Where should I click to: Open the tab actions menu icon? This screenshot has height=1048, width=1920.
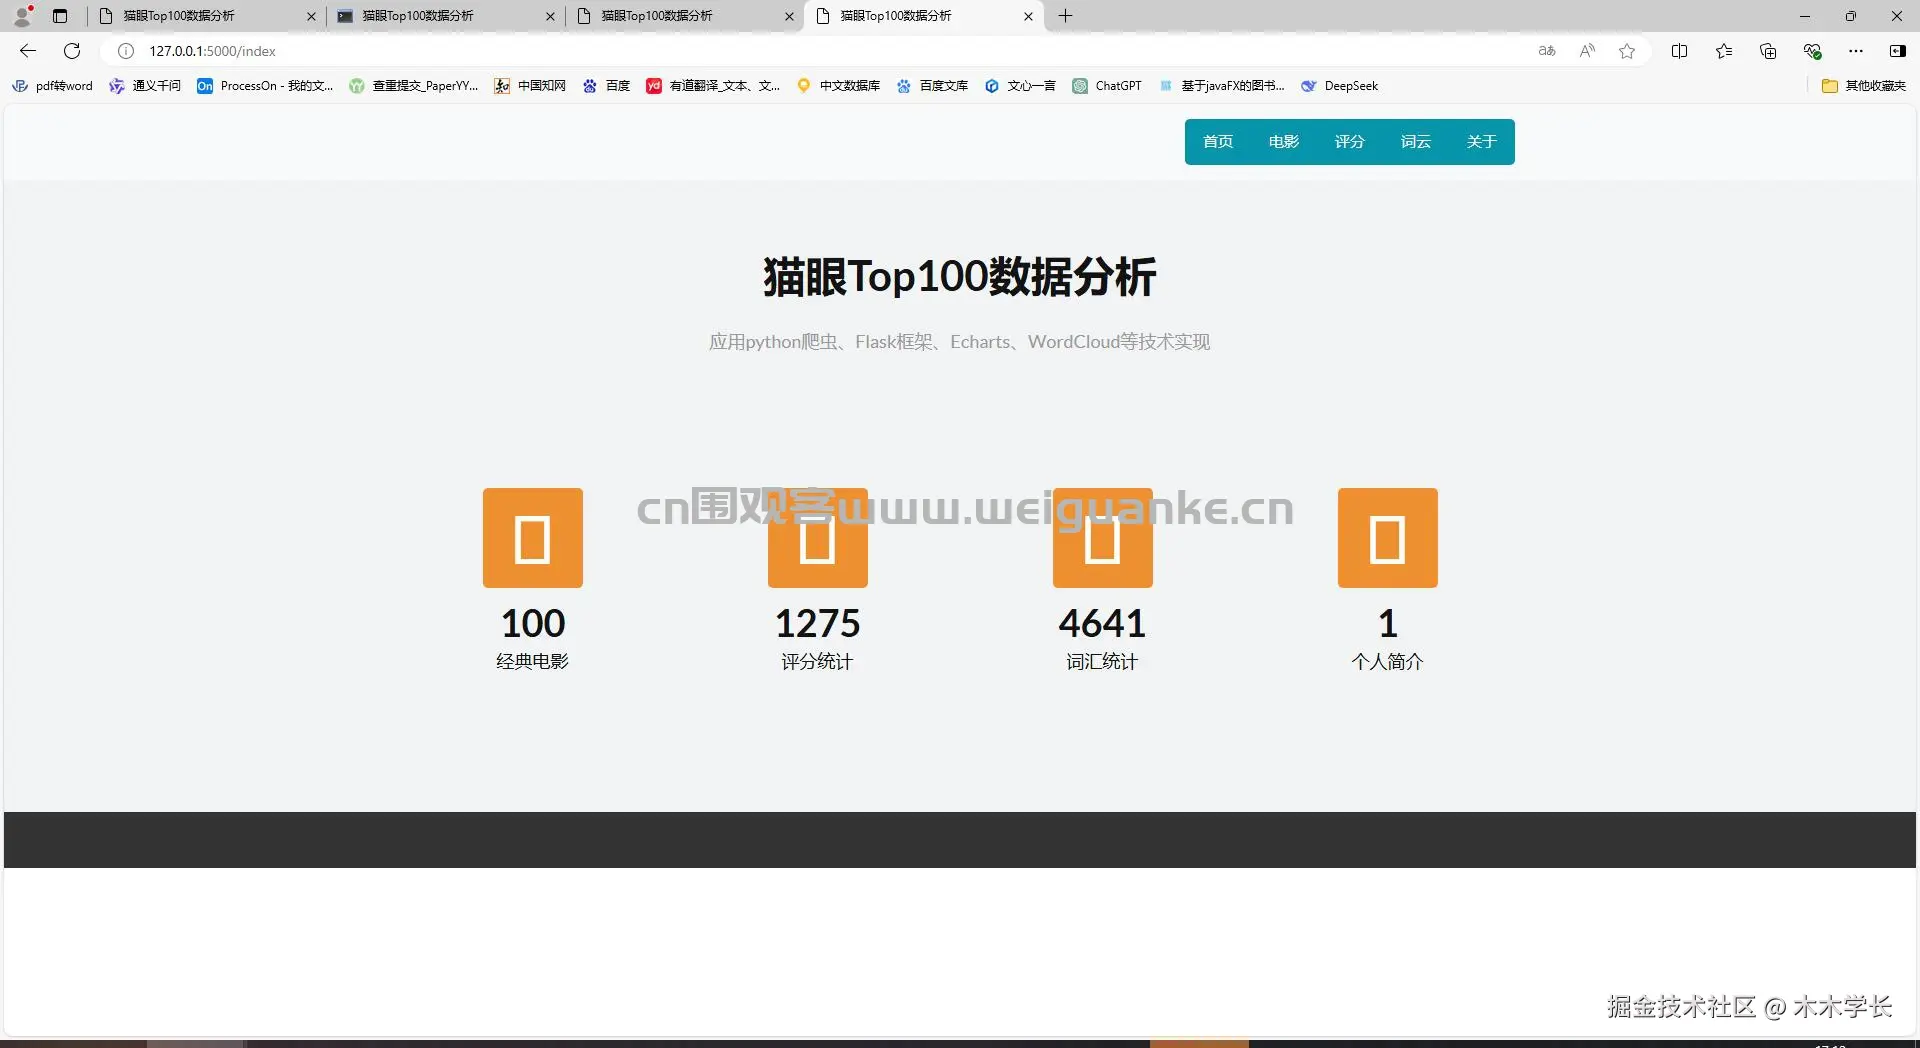tap(60, 16)
